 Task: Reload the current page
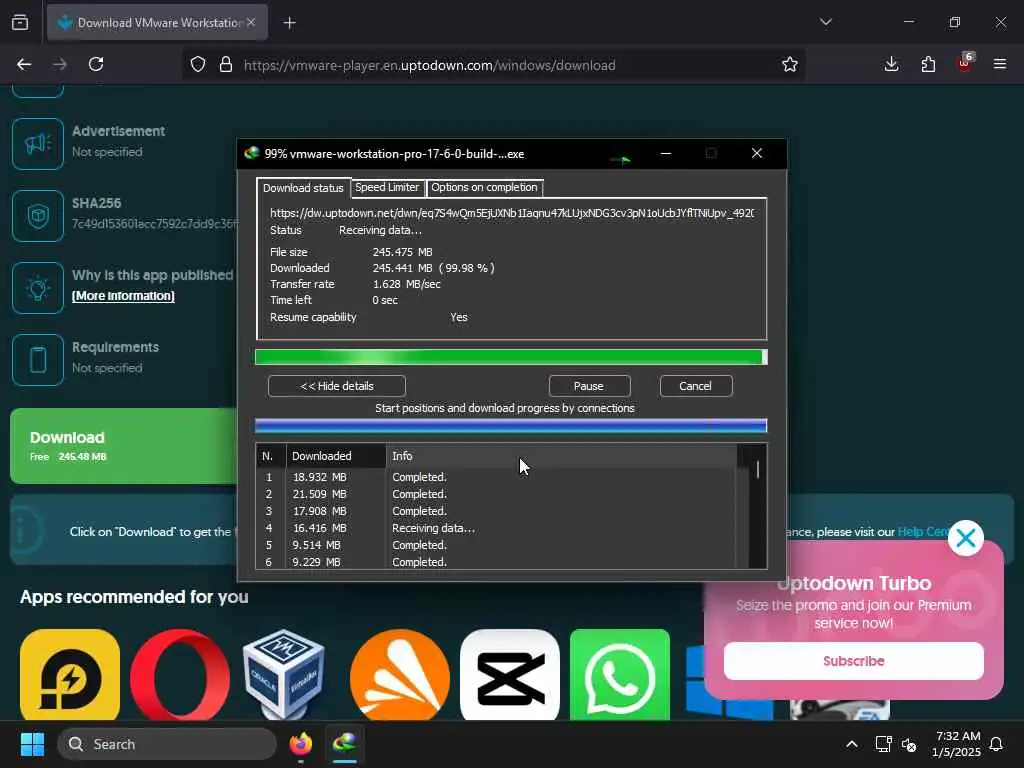coord(96,64)
